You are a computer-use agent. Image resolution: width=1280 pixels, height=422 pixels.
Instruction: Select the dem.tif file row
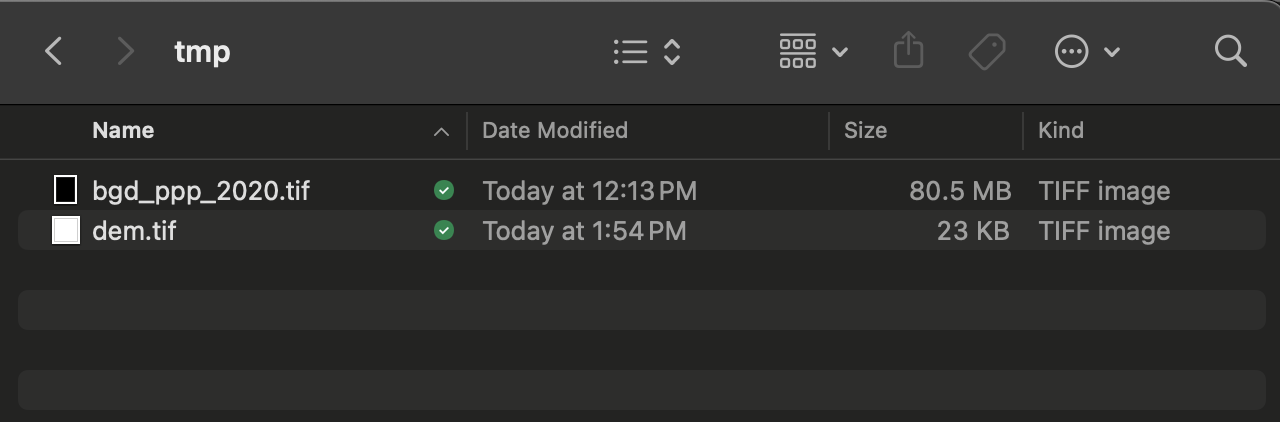(640, 231)
